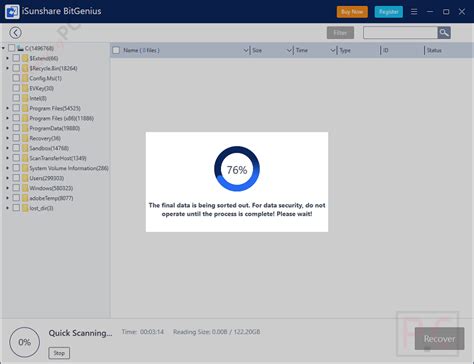Click the $Recycle.Bin folder icon
The image size is (474, 364).
tap(25, 68)
